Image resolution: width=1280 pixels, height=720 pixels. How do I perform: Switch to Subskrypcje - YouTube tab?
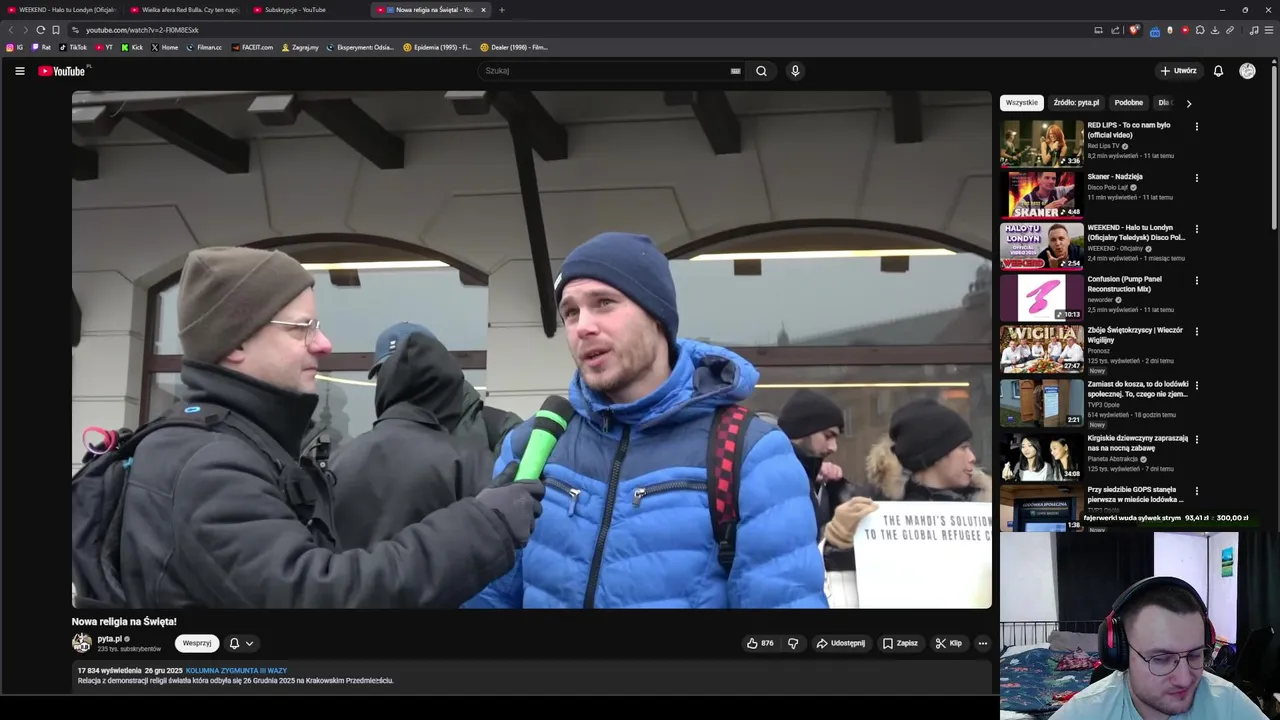tap(308, 10)
